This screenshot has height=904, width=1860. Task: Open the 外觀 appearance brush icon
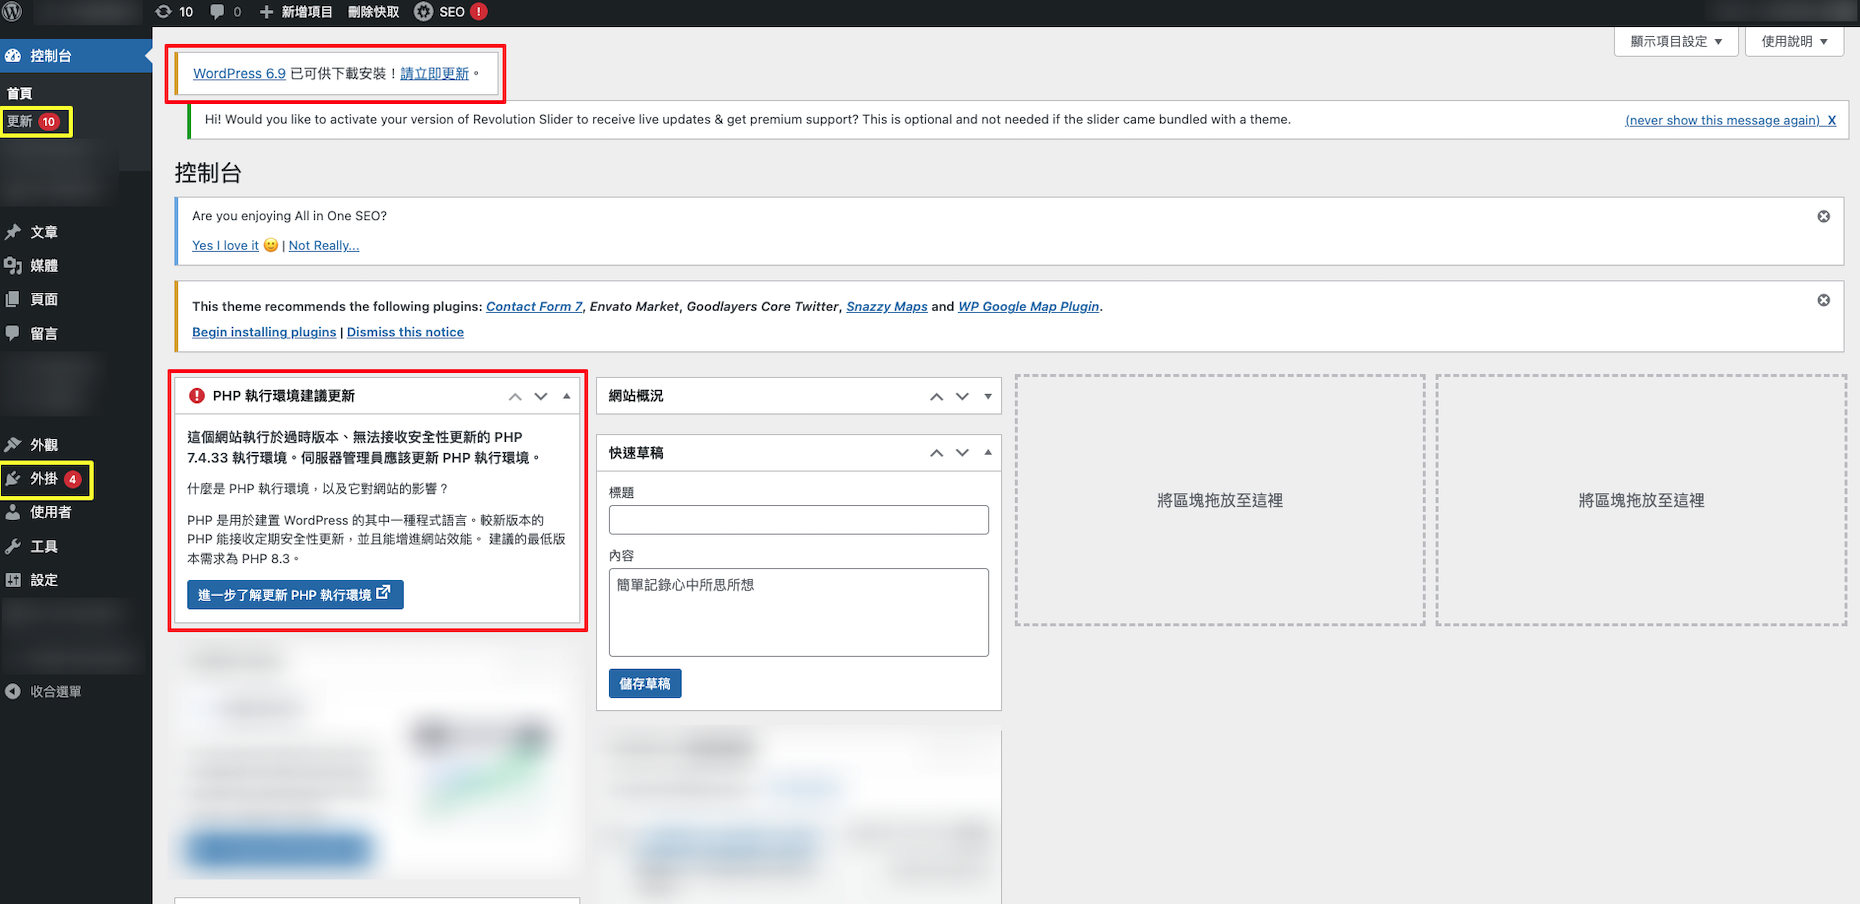[x=13, y=445]
